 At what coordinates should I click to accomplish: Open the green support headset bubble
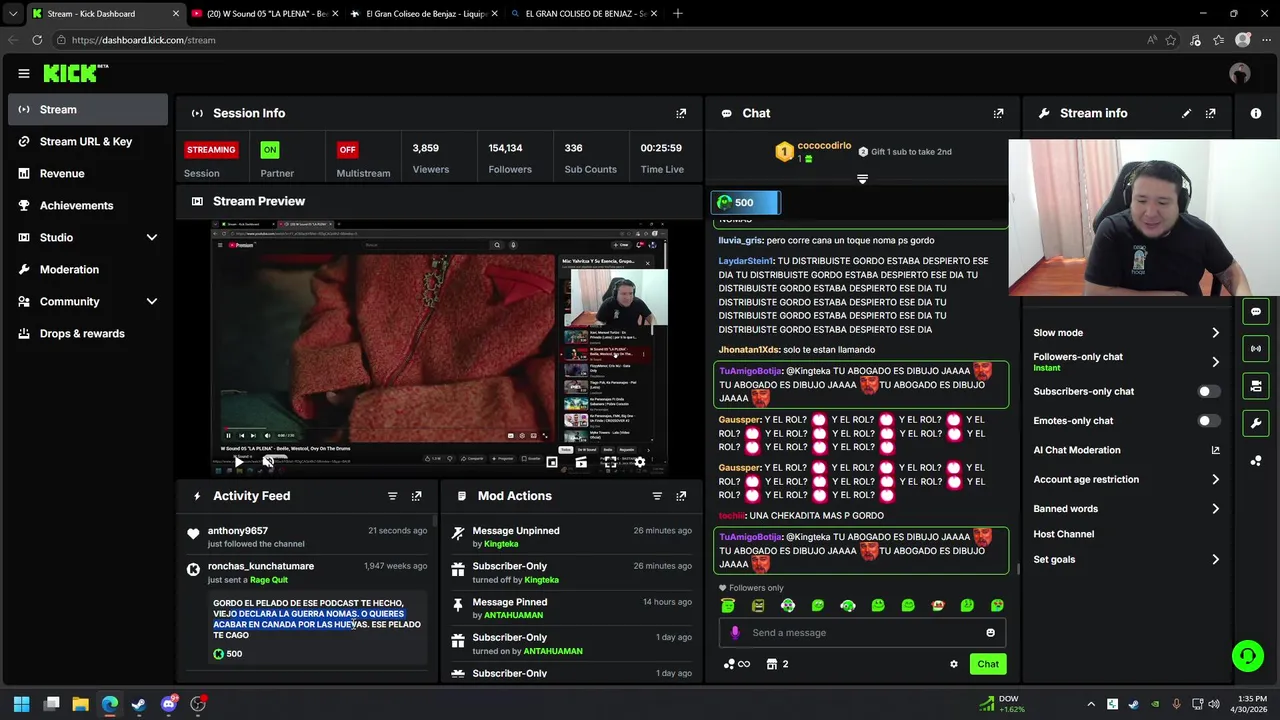[x=1247, y=656]
